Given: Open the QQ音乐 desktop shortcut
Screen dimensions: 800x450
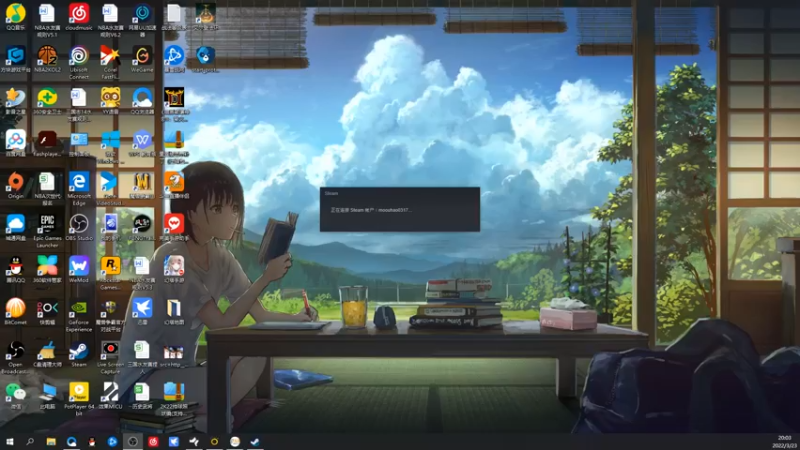Looking at the screenshot, I should pos(16,16).
